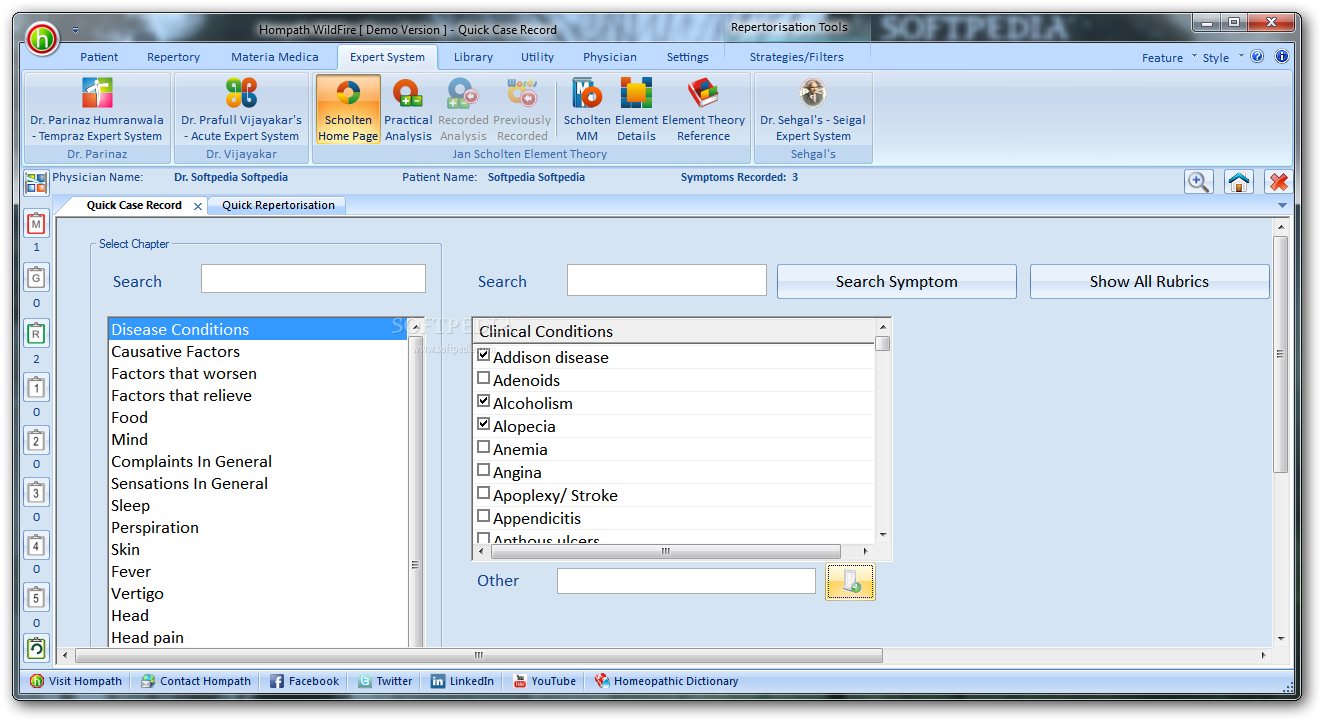Click the info icon at top right

coord(1281,57)
